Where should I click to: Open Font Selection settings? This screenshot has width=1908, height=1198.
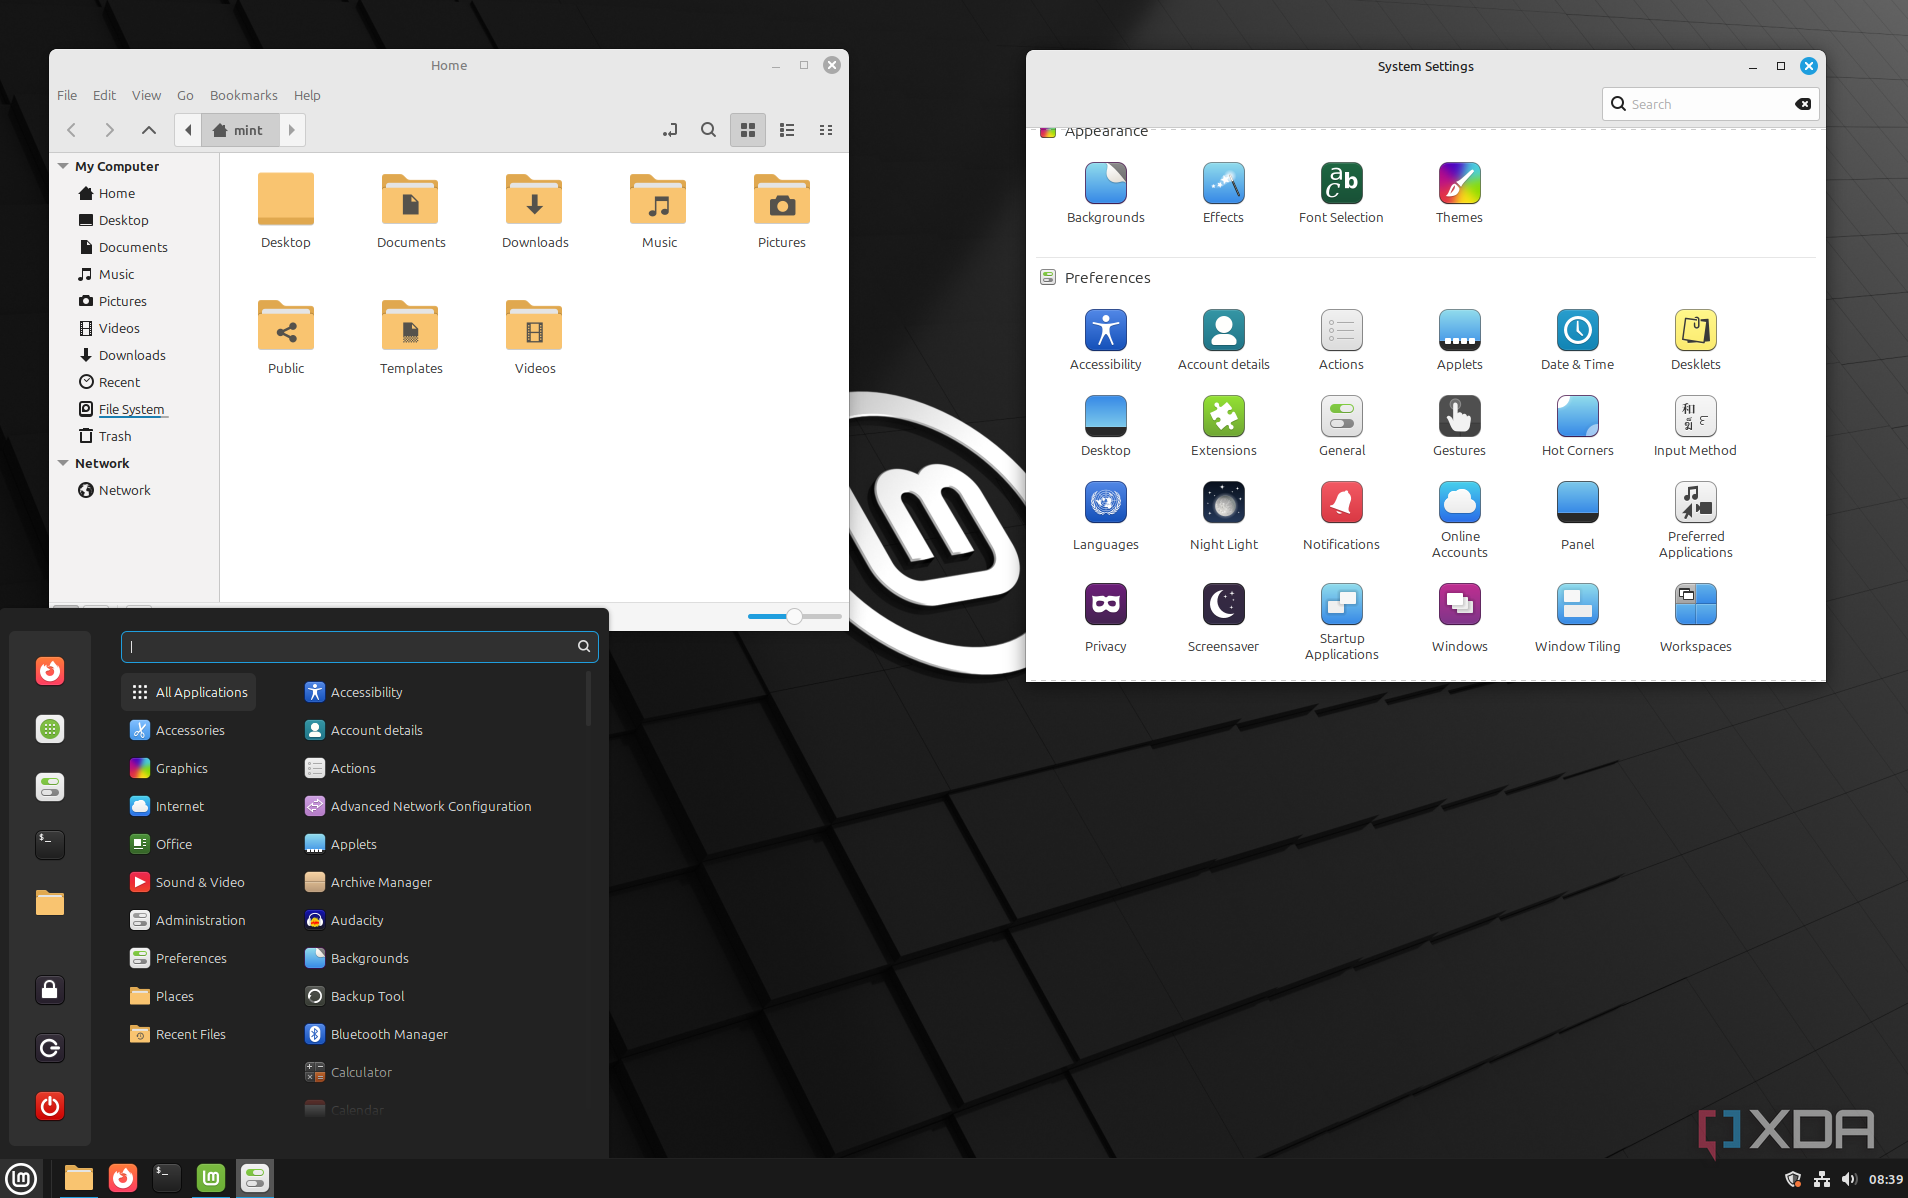tap(1341, 193)
